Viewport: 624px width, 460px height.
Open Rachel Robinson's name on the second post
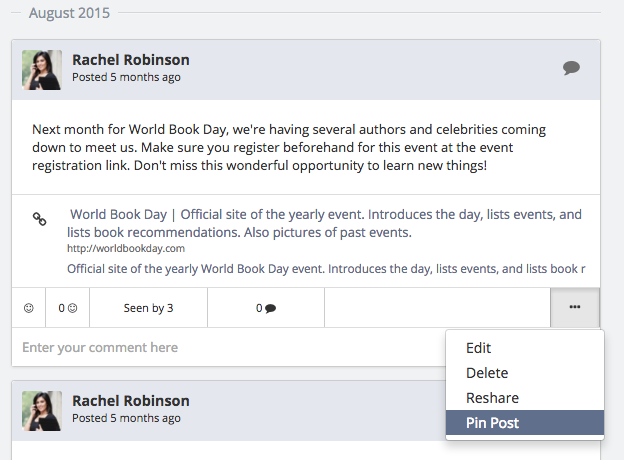131,401
